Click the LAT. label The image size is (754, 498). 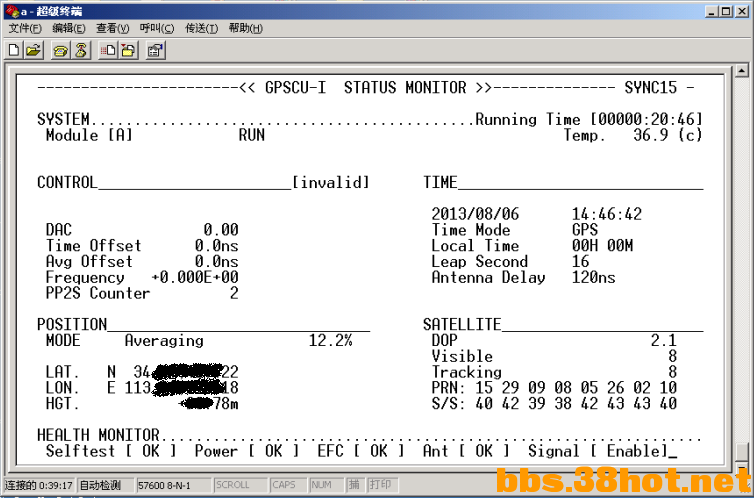pos(63,372)
